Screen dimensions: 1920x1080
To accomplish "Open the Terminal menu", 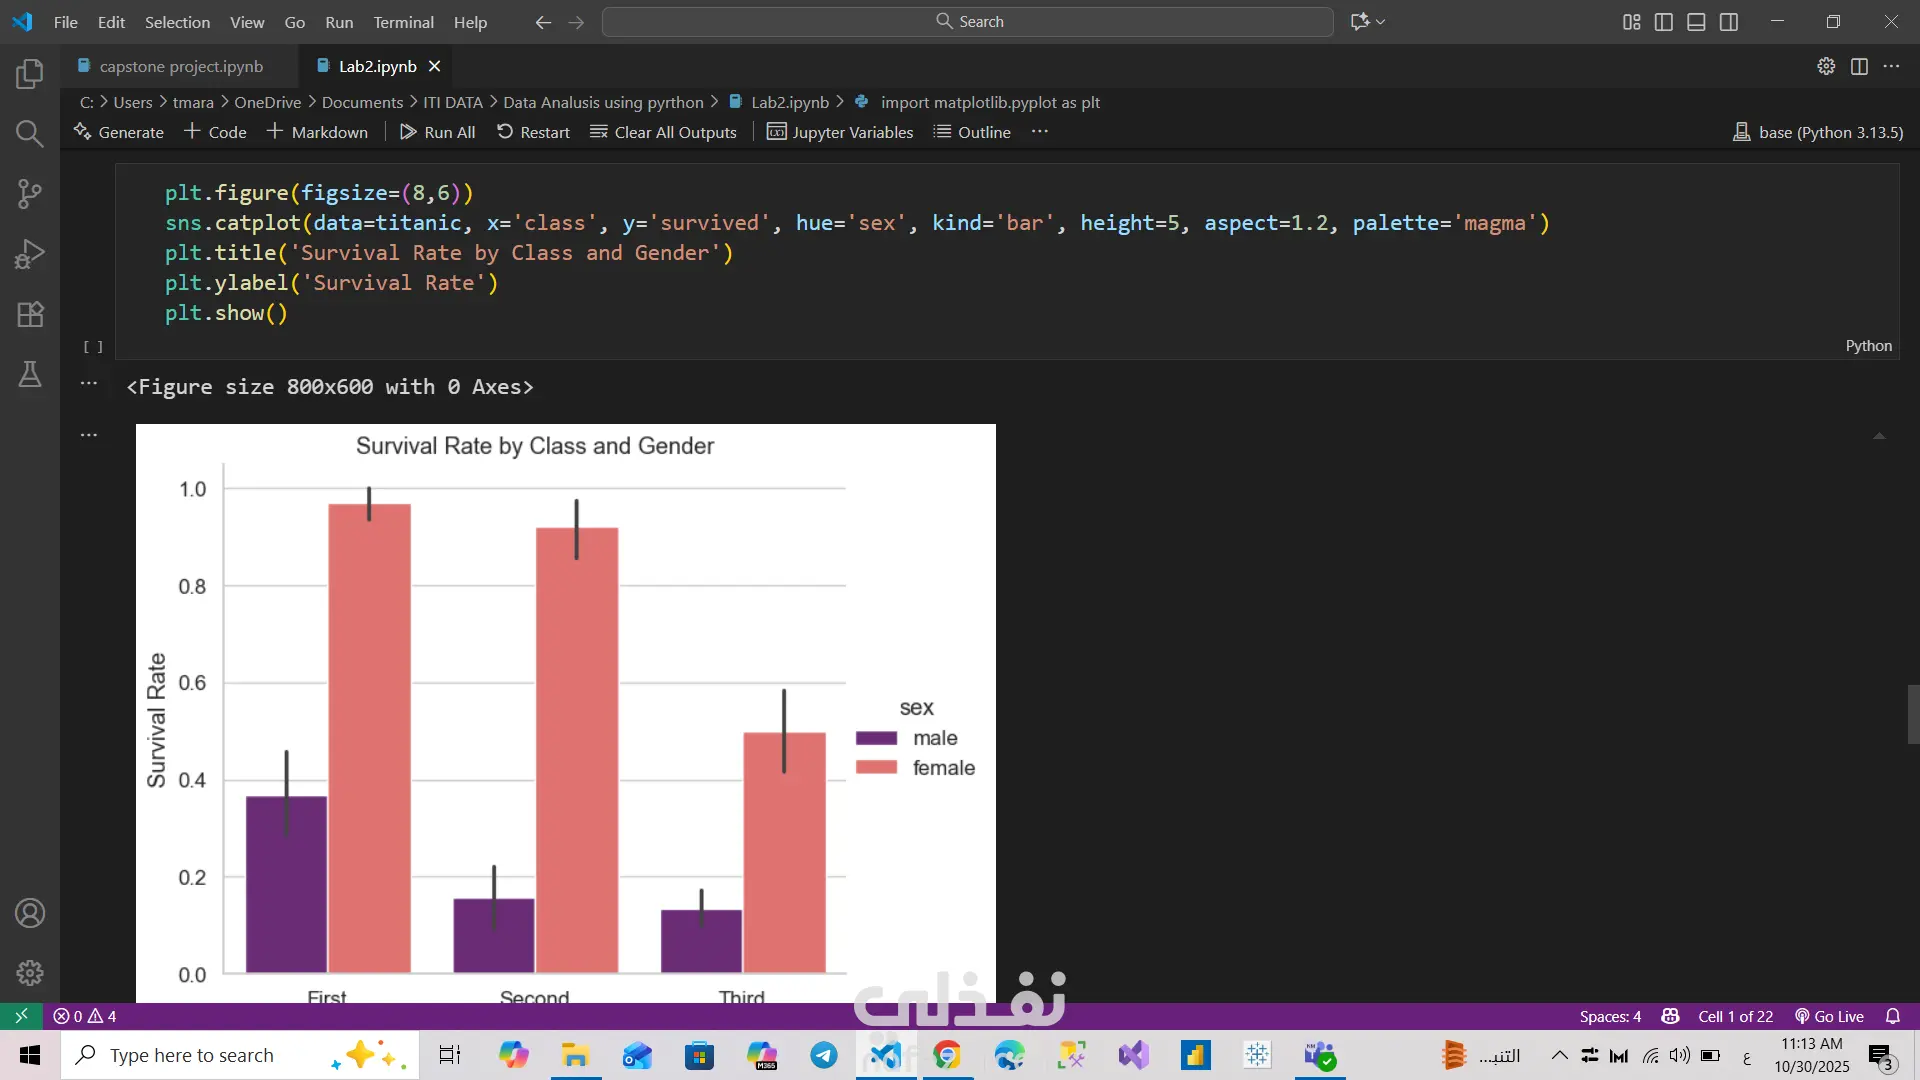I will point(403,22).
